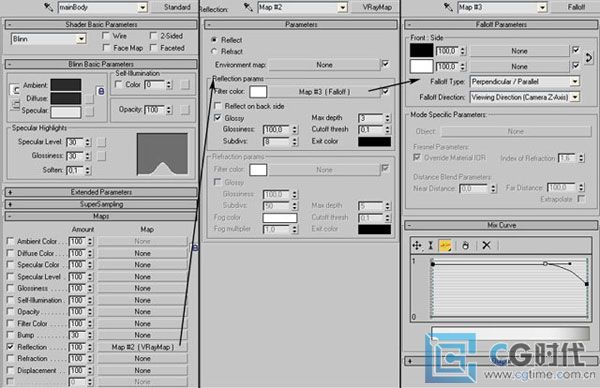
Task: Collapse VRayMap Parameters rollout
Action: pyautogui.click(x=301, y=24)
